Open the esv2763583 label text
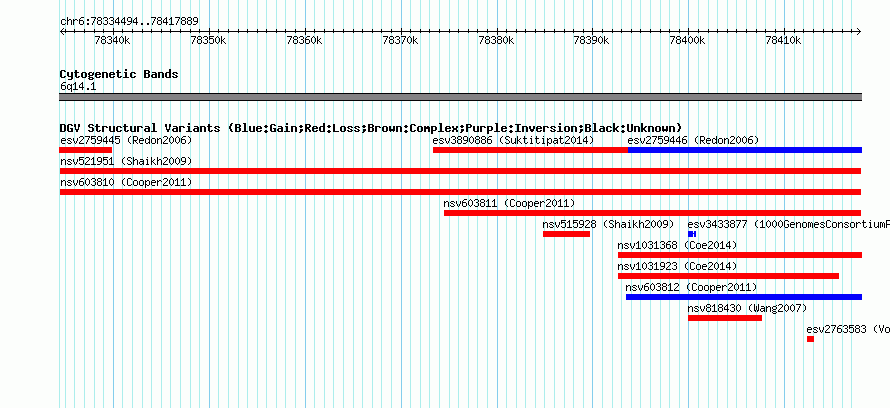Screen dimensions: 890x408 pyautogui.click(x=848, y=329)
